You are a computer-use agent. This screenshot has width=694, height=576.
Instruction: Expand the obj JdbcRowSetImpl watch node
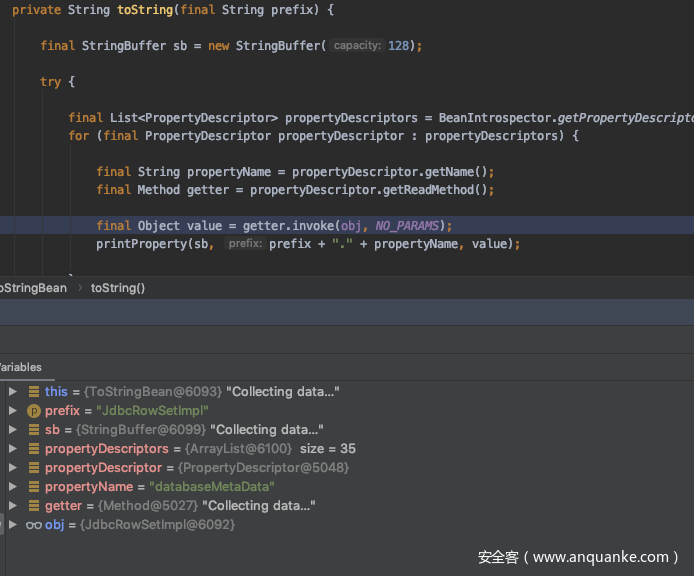pos(12,525)
